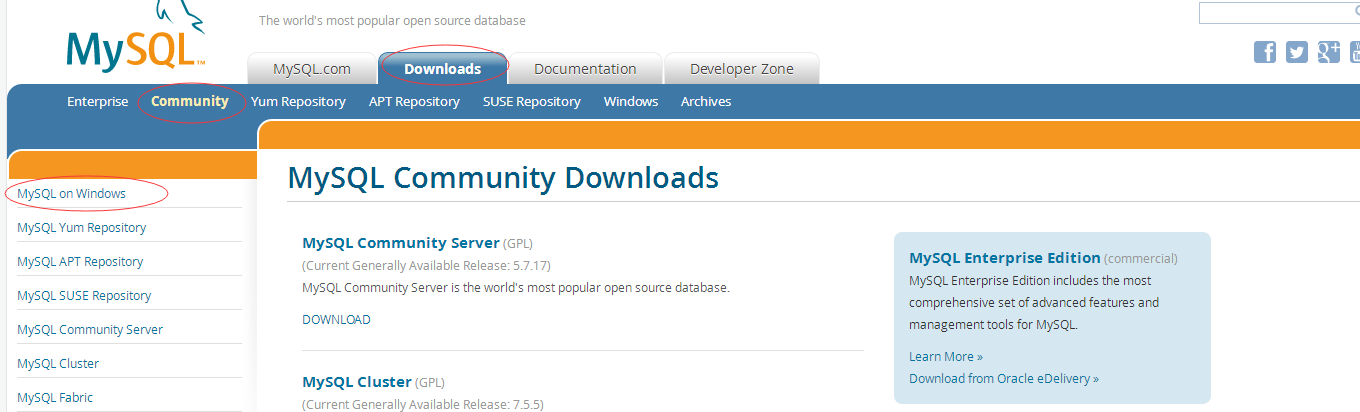Switch to the MySQL.com tab
The image size is (1360, 412).
[312, 69]
